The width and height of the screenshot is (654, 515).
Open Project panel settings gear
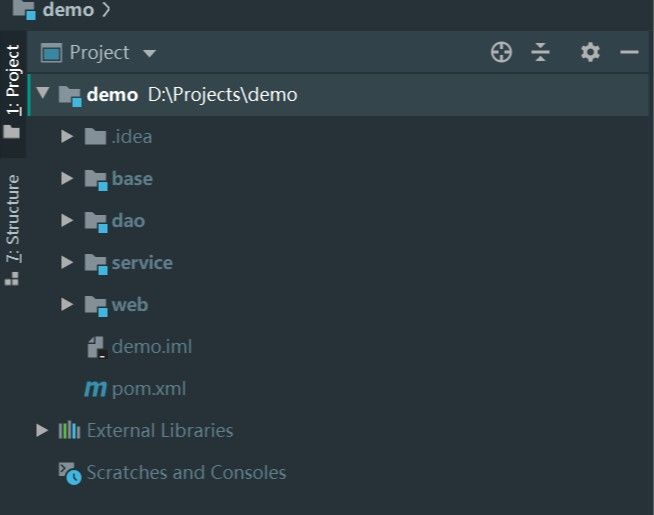[x=590, y=53]
